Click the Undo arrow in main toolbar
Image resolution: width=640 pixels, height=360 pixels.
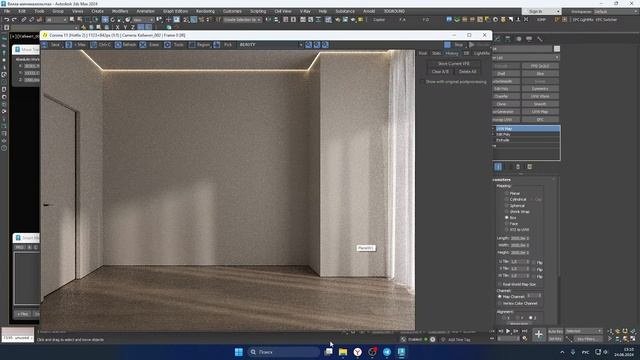coord(7,20)
